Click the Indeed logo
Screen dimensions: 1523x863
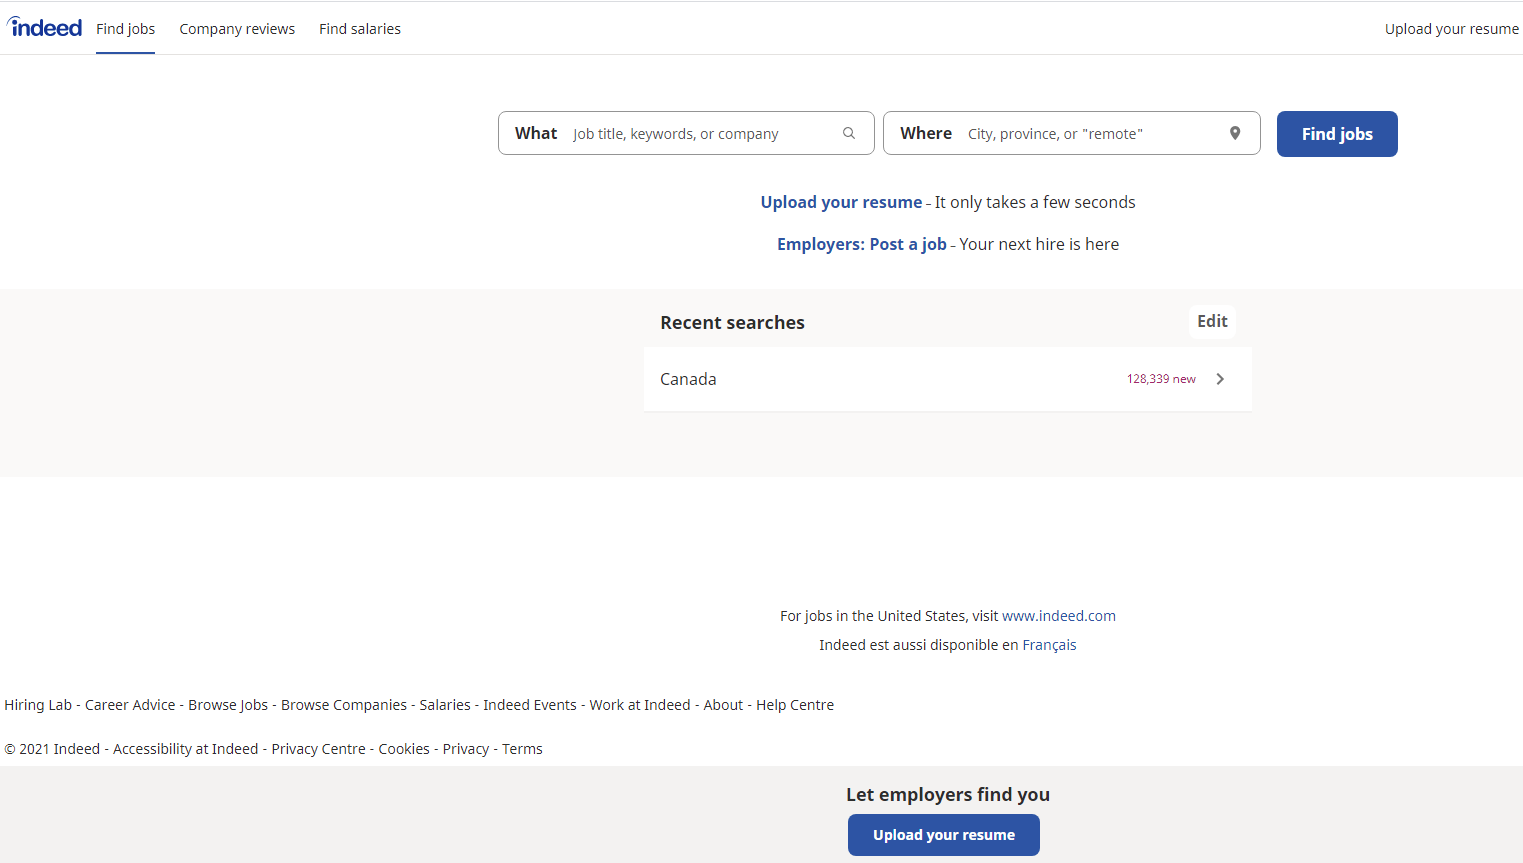coord(45,28)
